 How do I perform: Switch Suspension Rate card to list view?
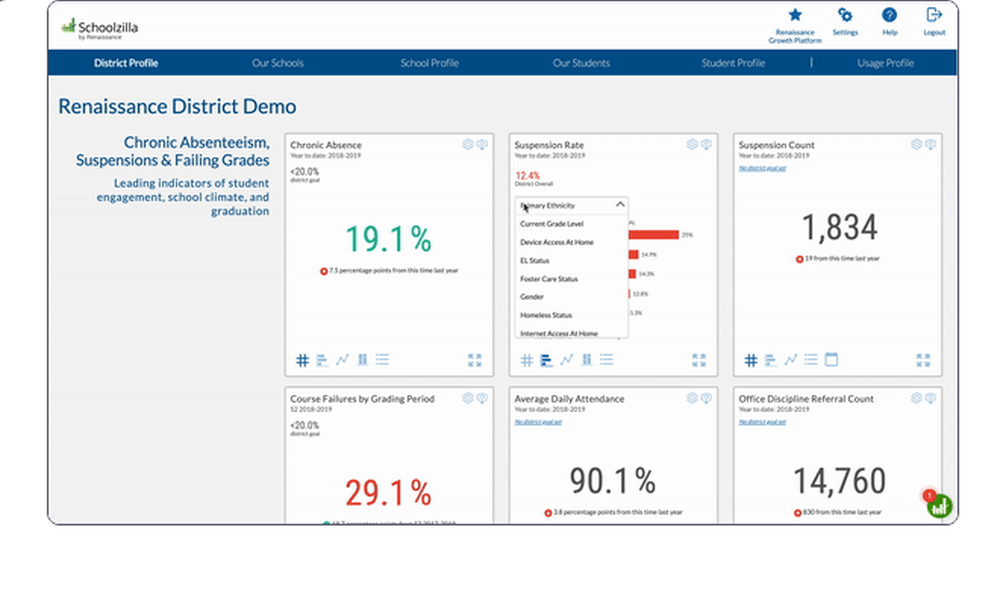(x=607, y=360)
